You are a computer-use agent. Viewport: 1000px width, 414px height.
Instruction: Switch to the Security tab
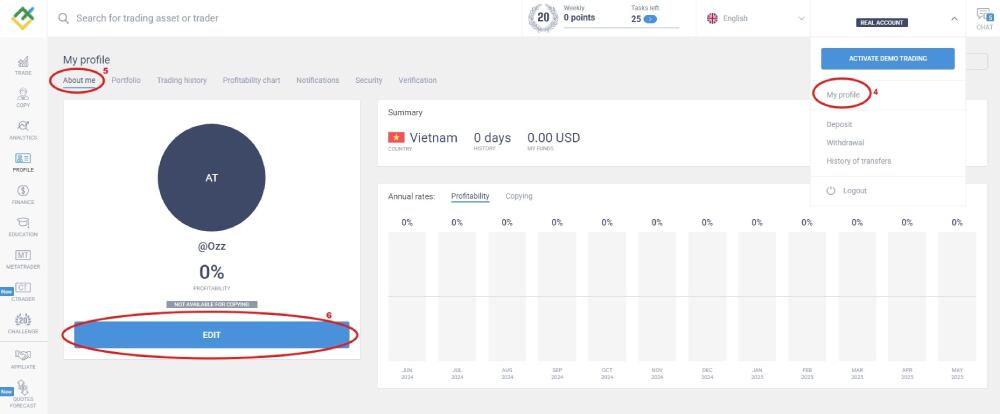coord(369,80)
